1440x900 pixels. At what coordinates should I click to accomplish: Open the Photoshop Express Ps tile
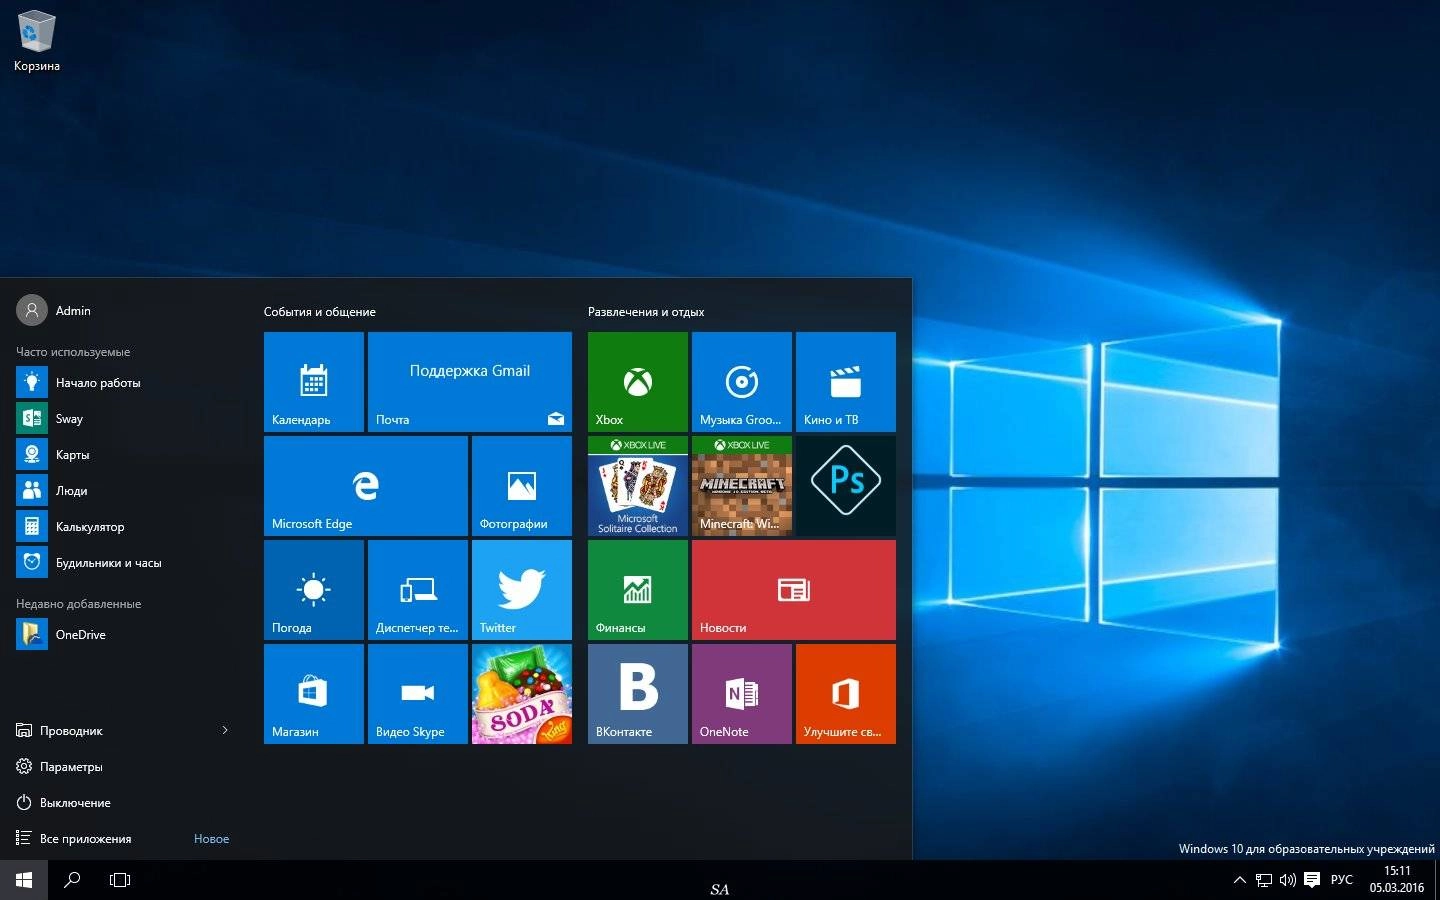tap(846, 486)
